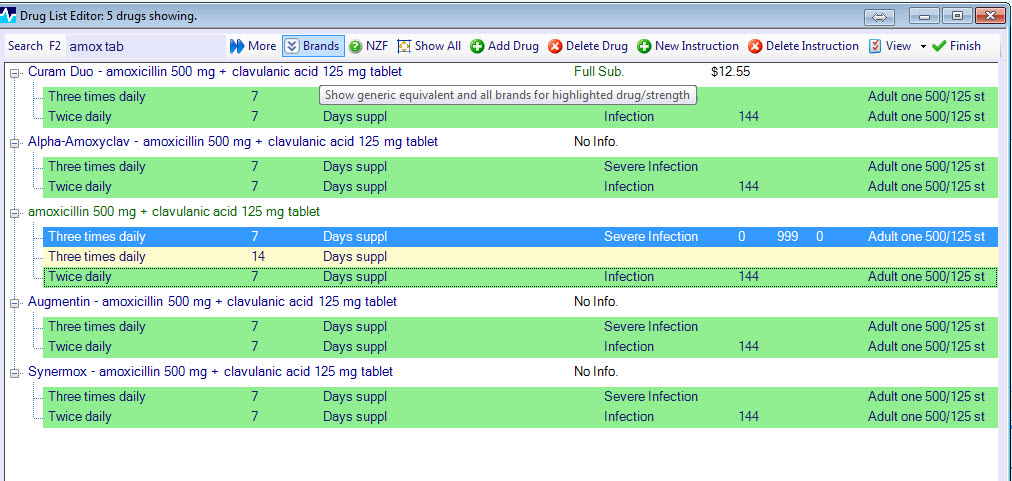This screenshot has height=481, width=1012.
Task: Click the More arrows icon
Action: click(237, 46)
